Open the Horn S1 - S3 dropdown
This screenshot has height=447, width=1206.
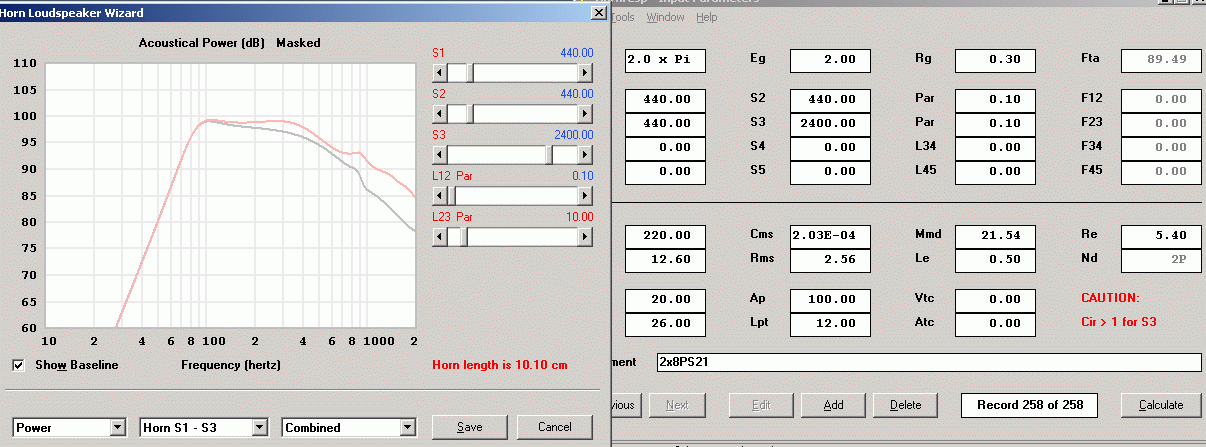[259, 427]
